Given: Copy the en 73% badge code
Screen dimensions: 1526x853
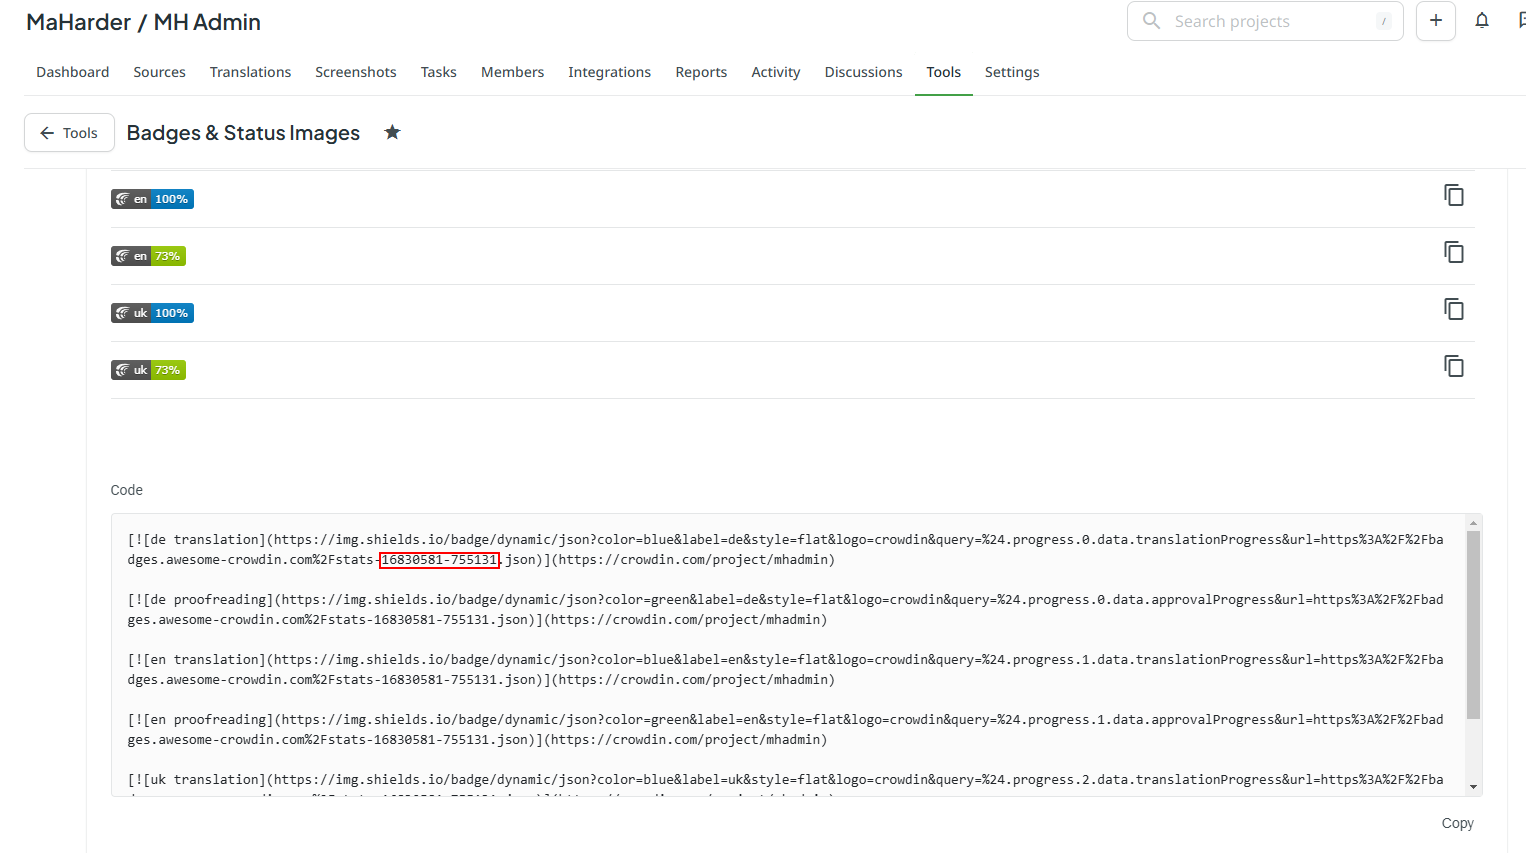Looking at the screenshot, I should 1454,253.
